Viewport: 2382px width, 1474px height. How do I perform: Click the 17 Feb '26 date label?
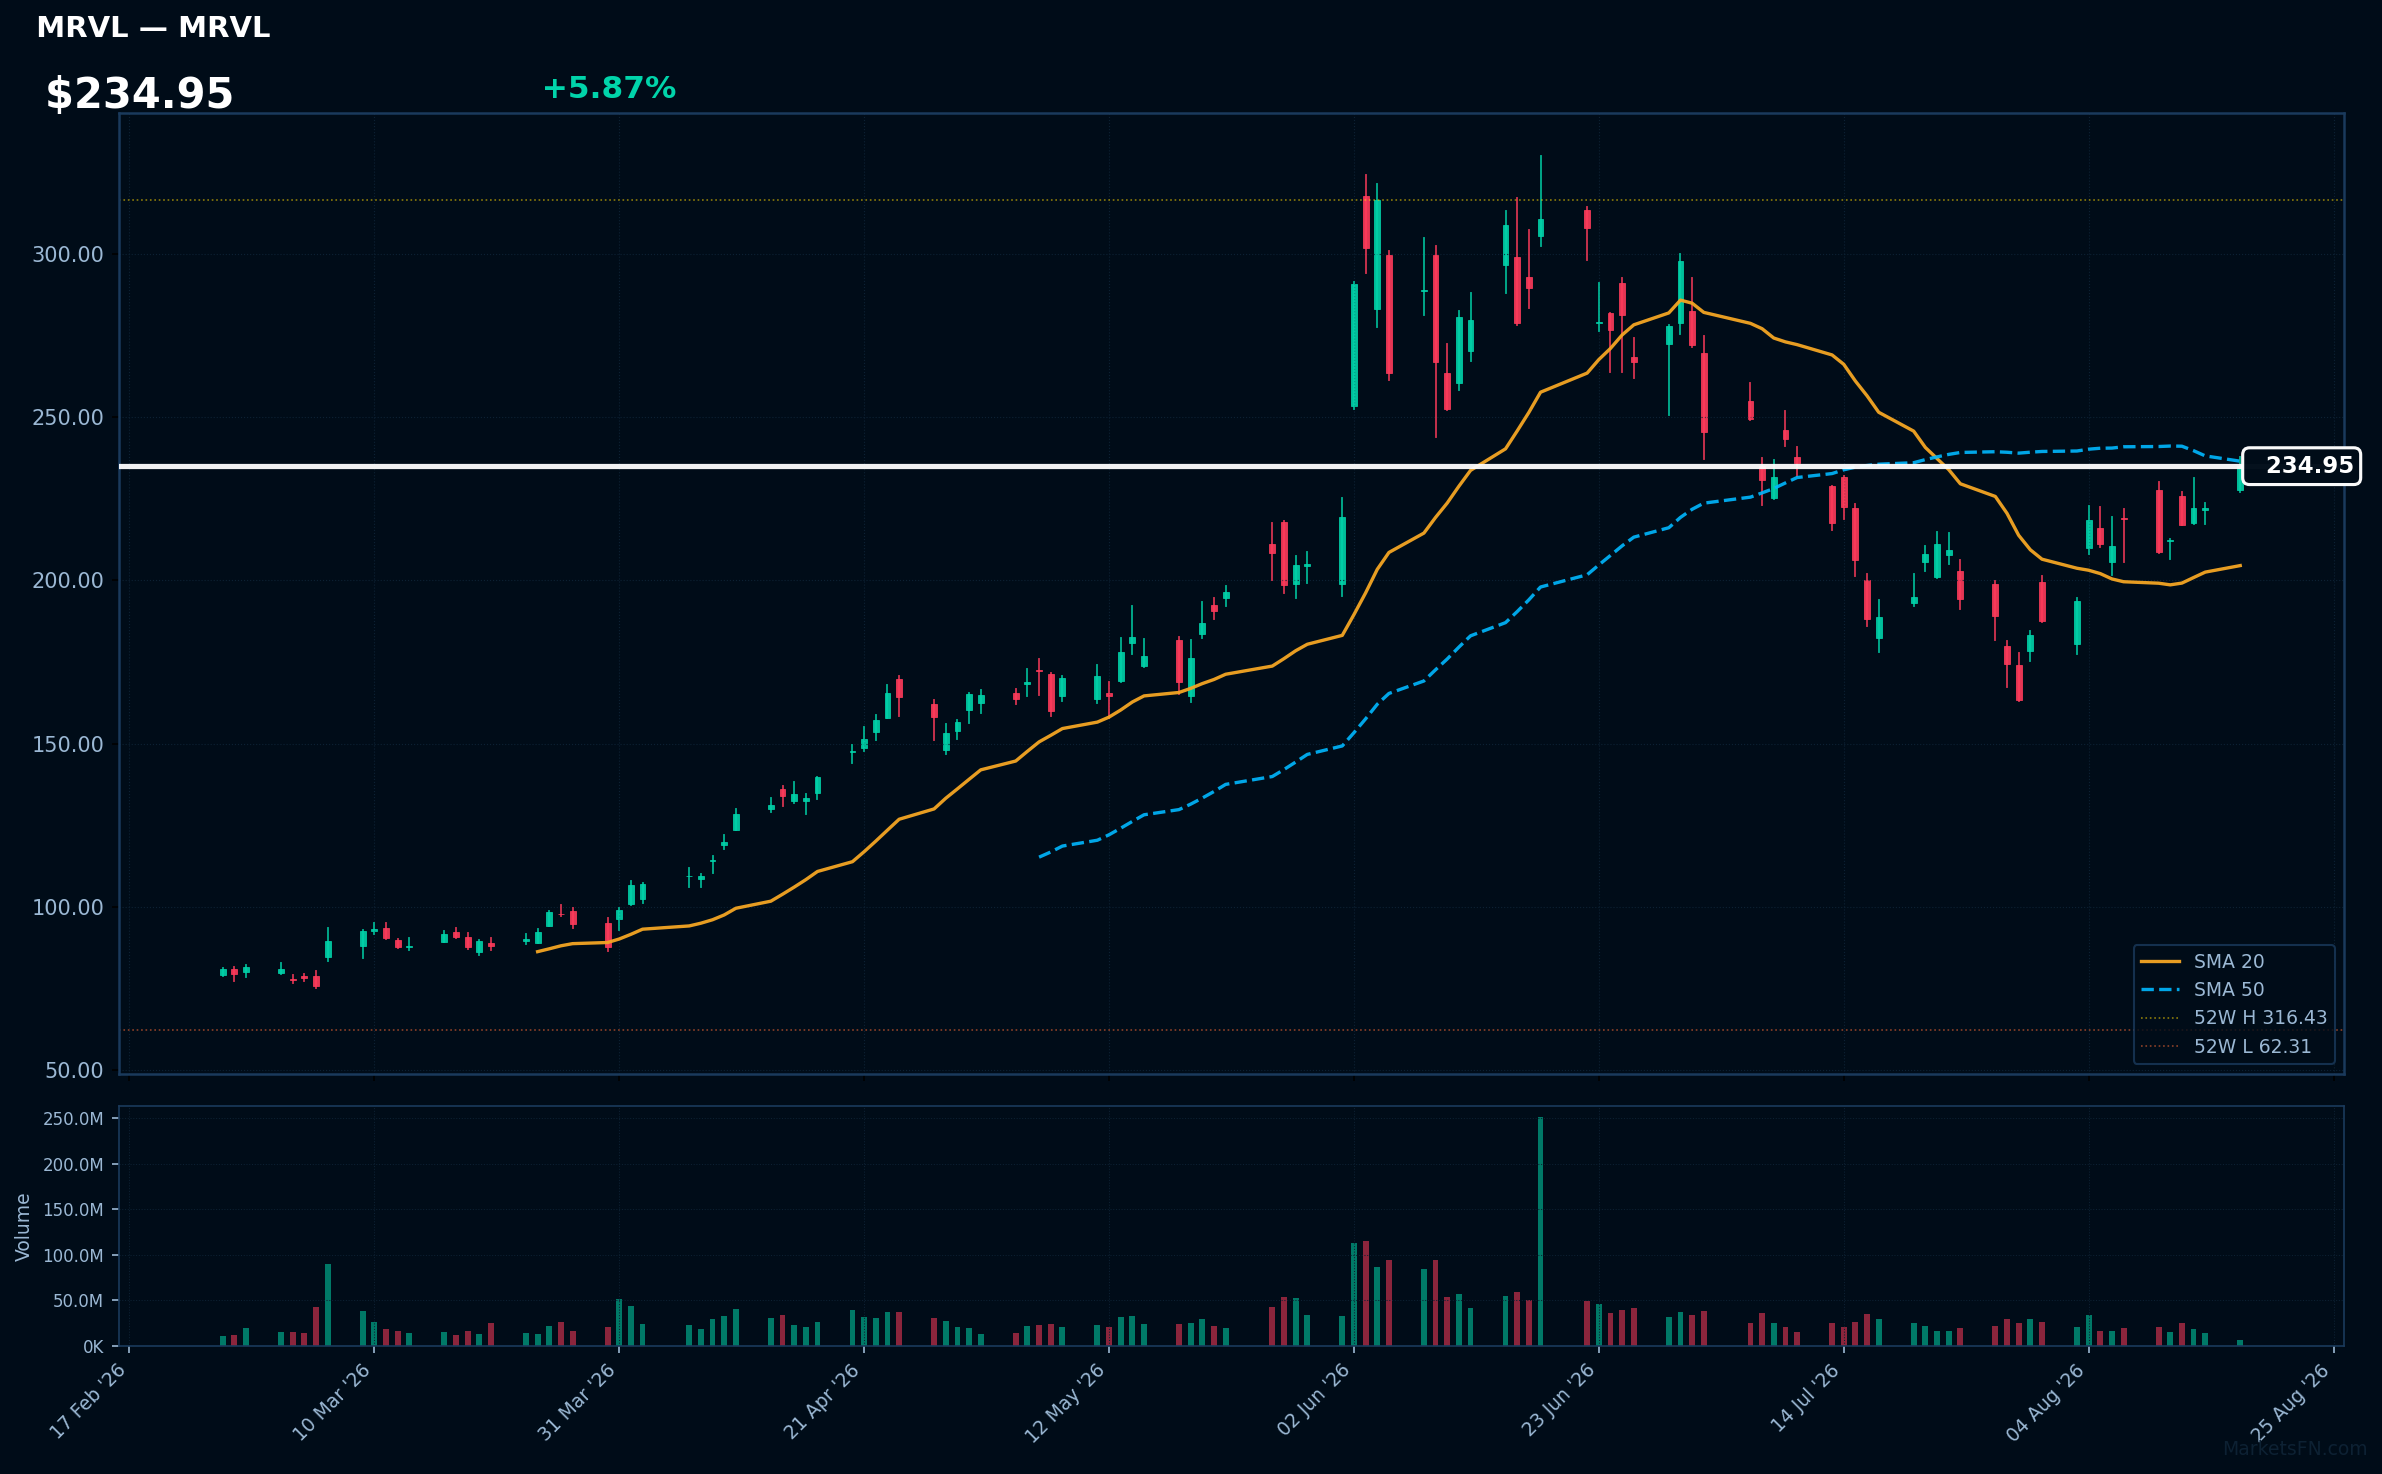tap(88, 1401)
